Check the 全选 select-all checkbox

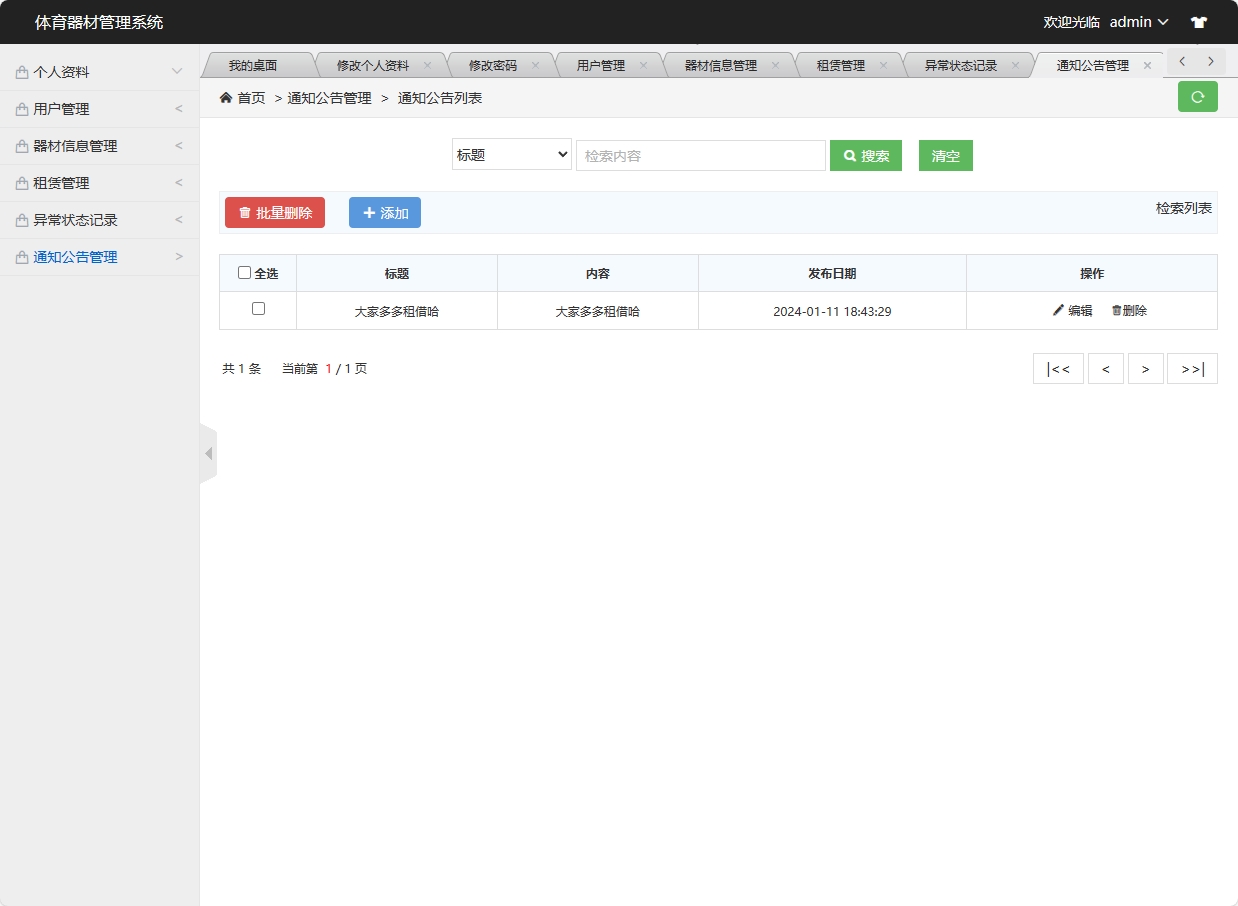[244, 272]
